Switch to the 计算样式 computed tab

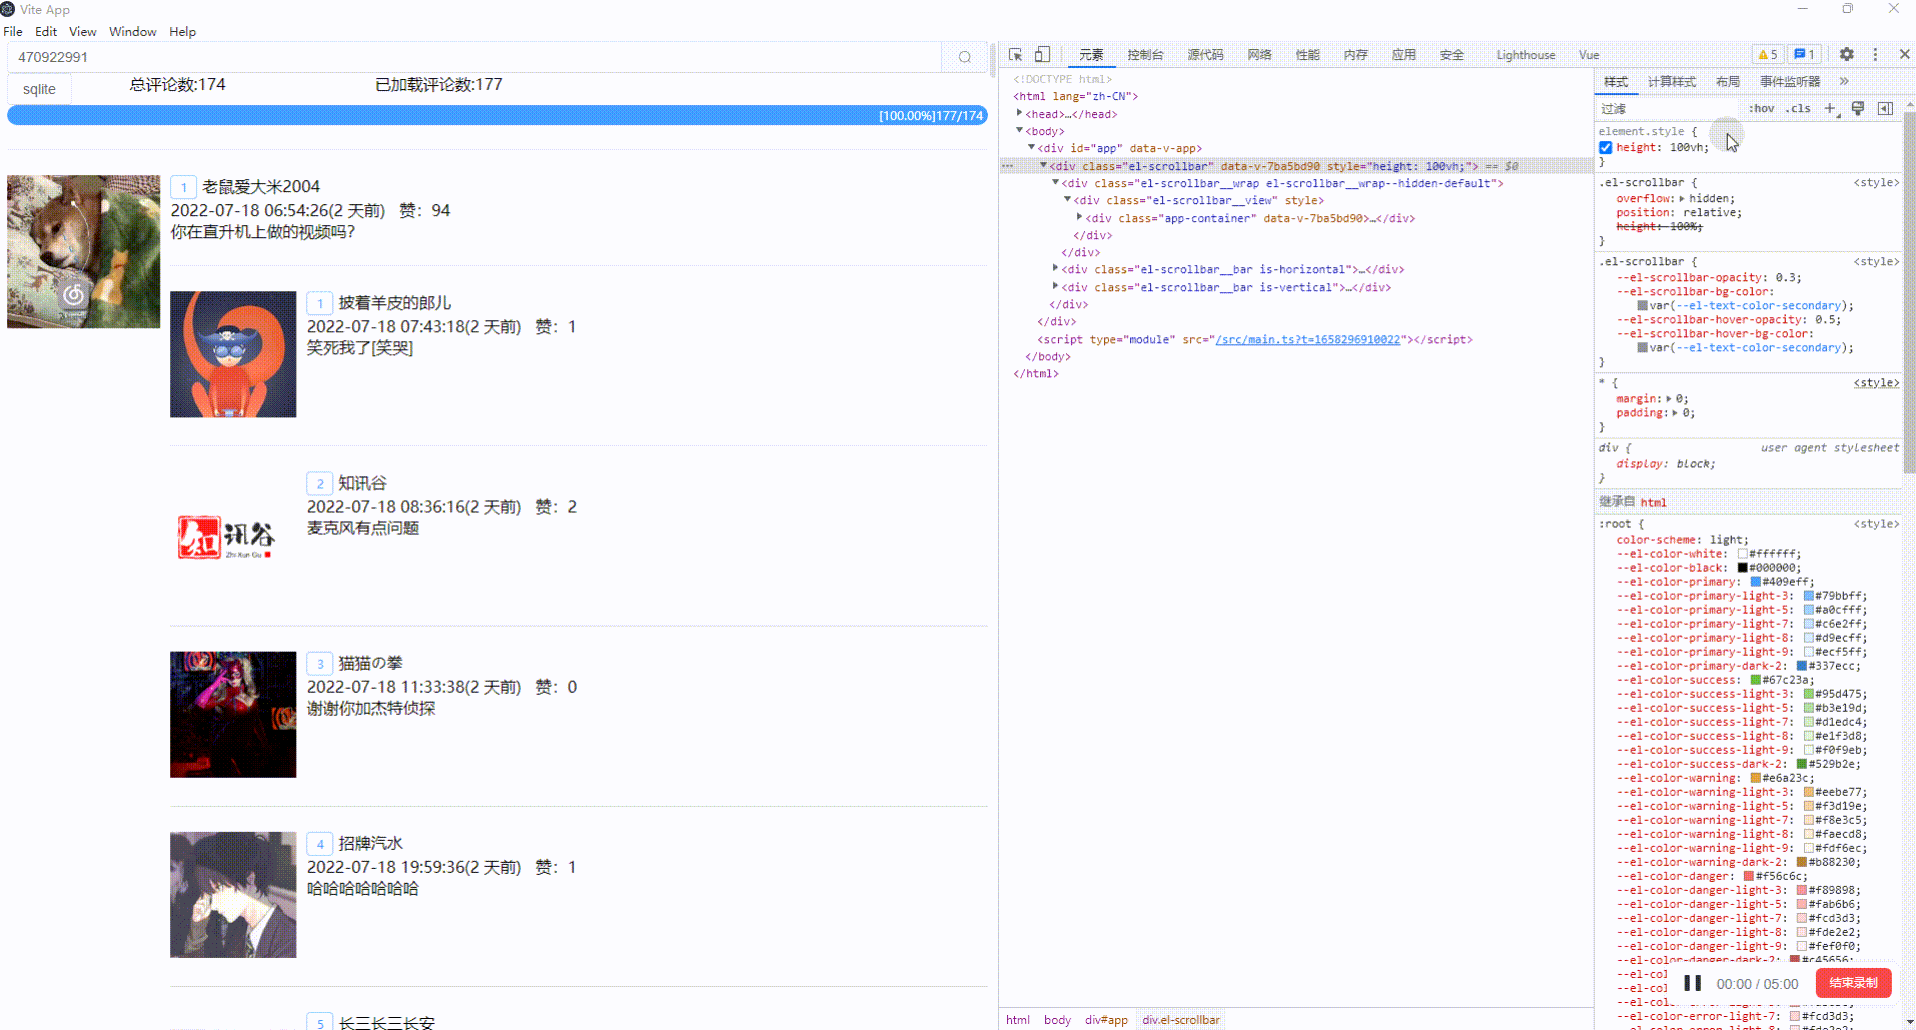(x=1672, y=82)
